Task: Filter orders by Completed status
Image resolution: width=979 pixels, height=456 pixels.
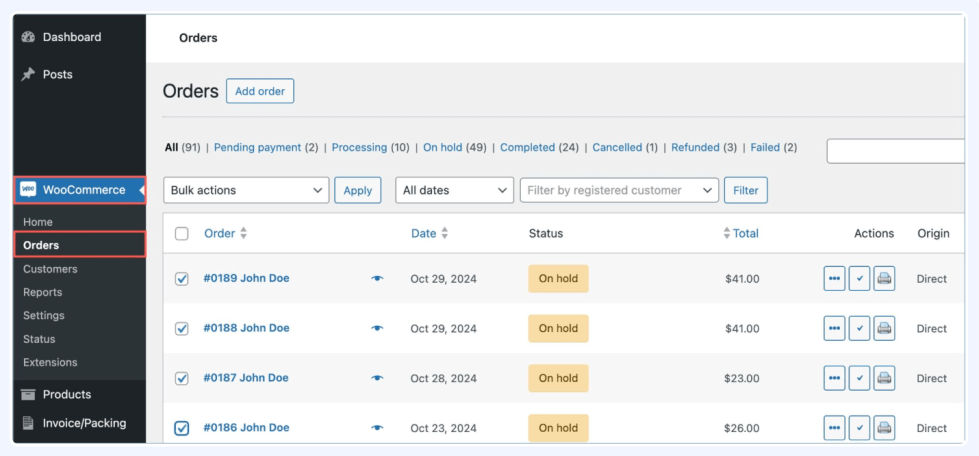Action: [528, 147]
